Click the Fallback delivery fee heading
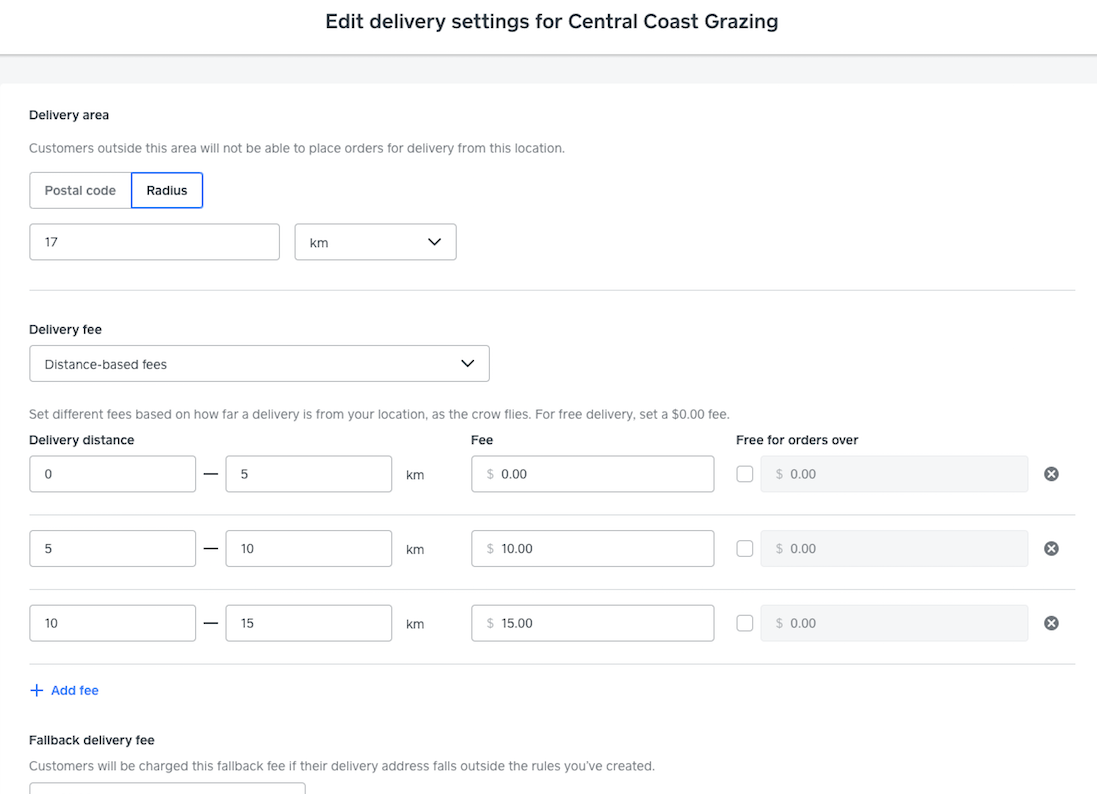Screen dimensions: 1097x794 92,740
